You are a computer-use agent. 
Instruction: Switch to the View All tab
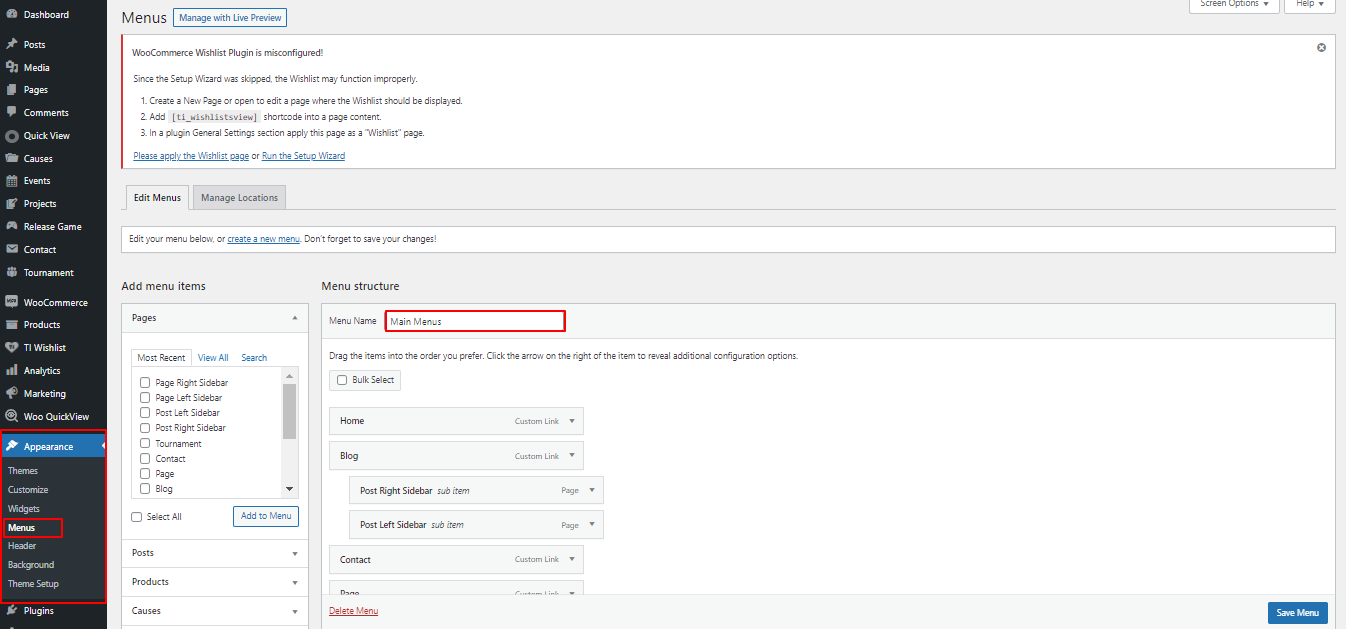click(213, 358)
